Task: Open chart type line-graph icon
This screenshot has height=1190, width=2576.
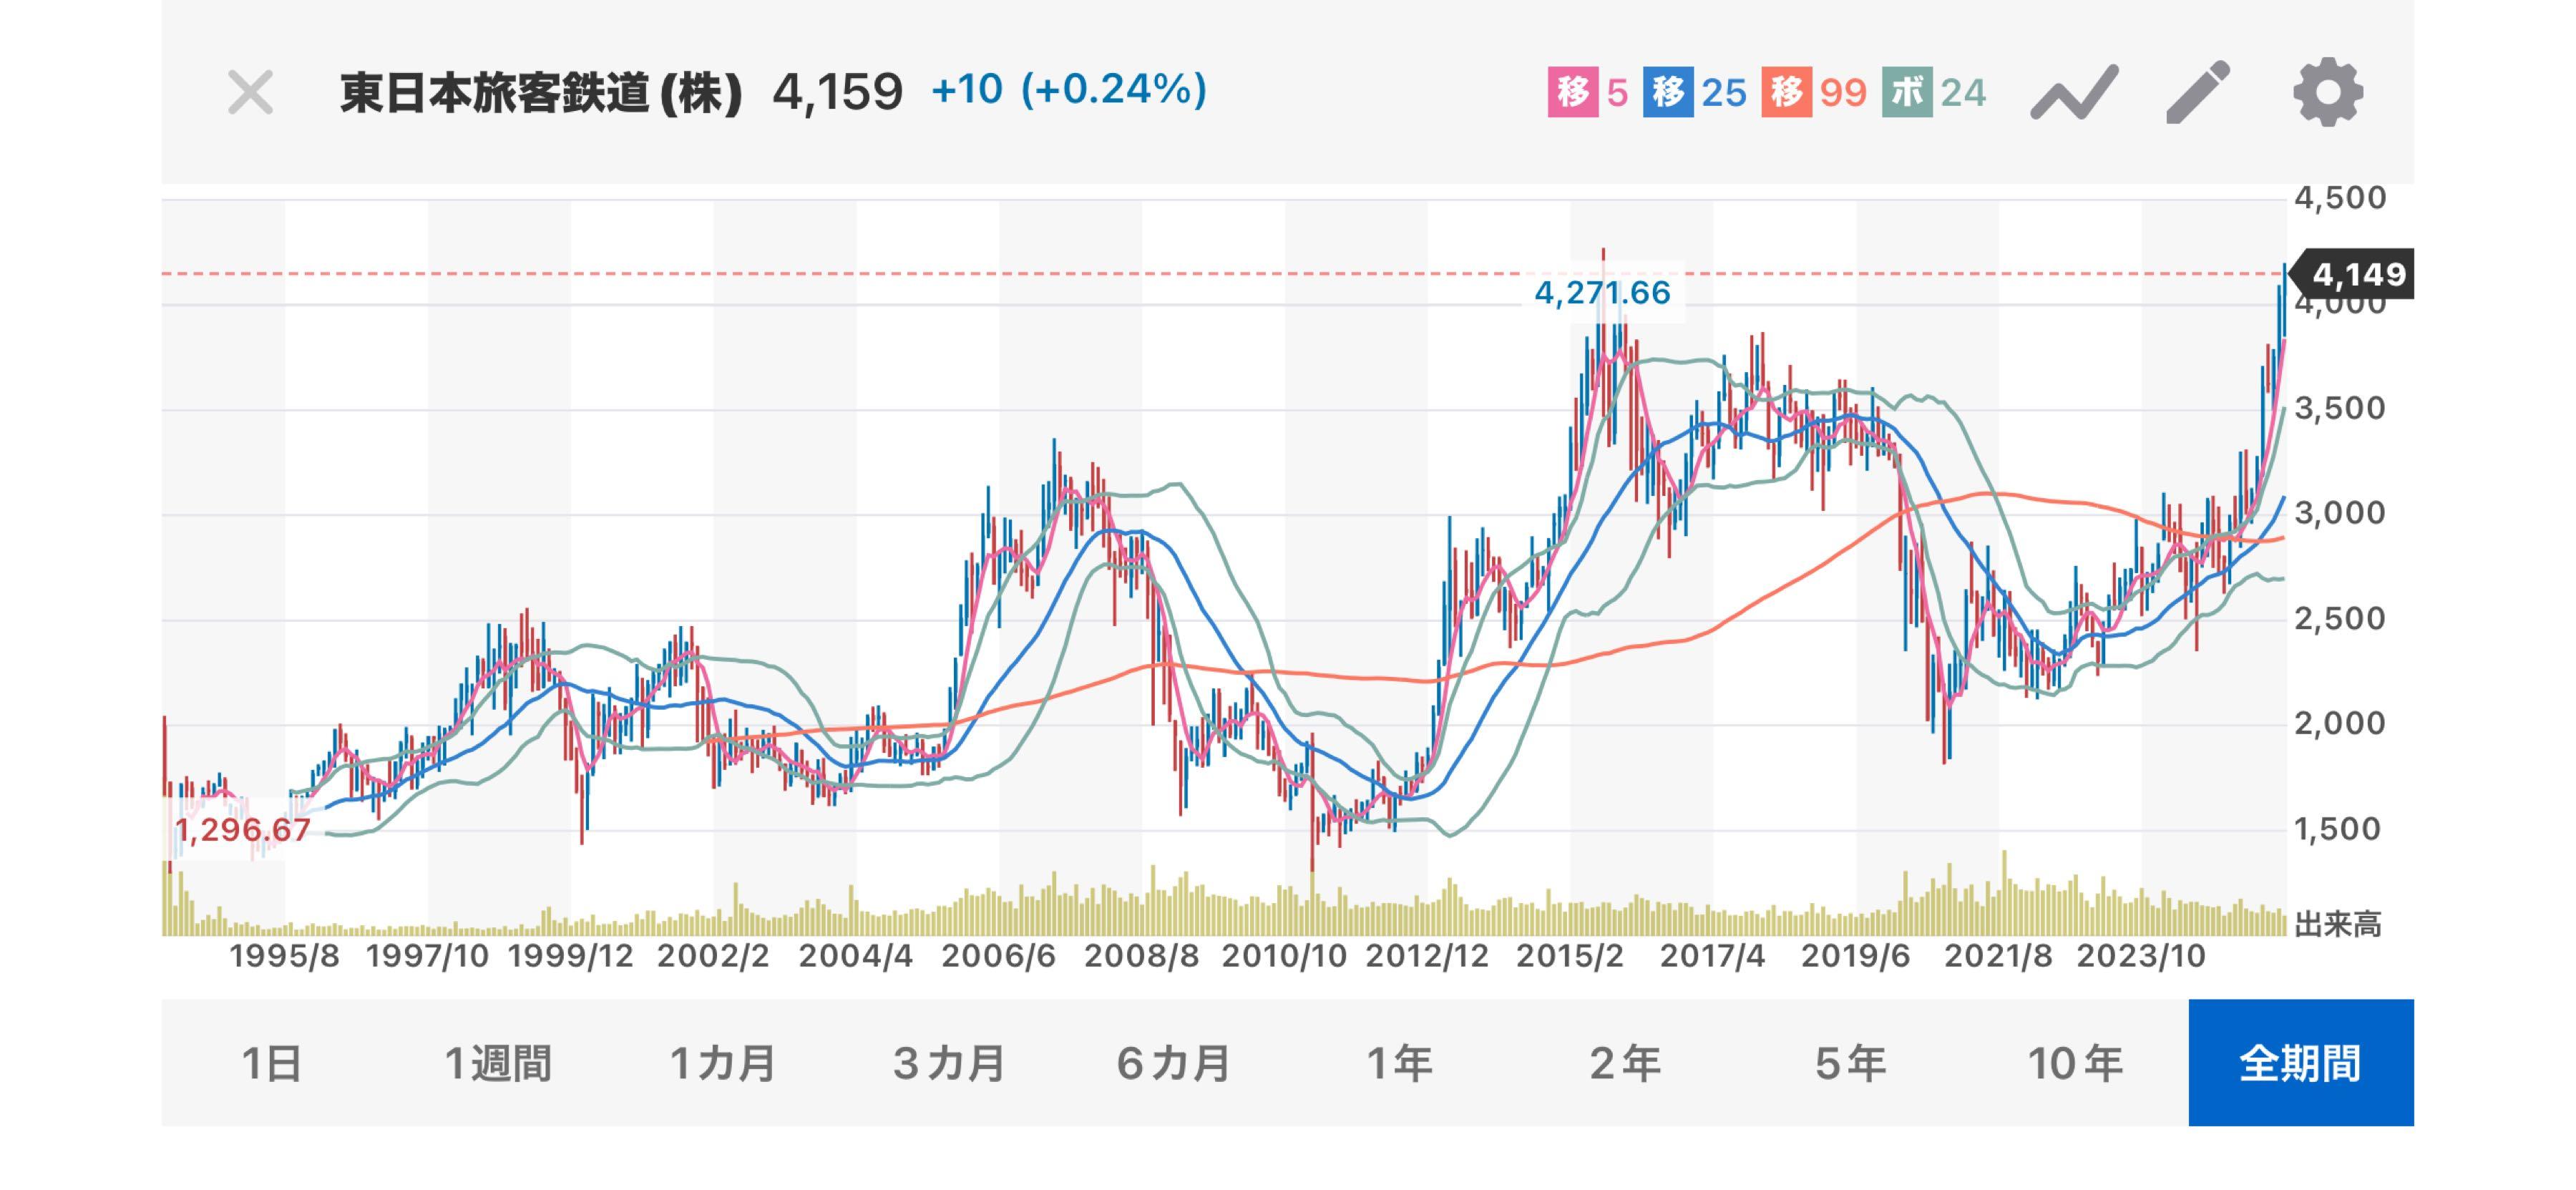Action: pyautogui.click(x=2074, y=93)
